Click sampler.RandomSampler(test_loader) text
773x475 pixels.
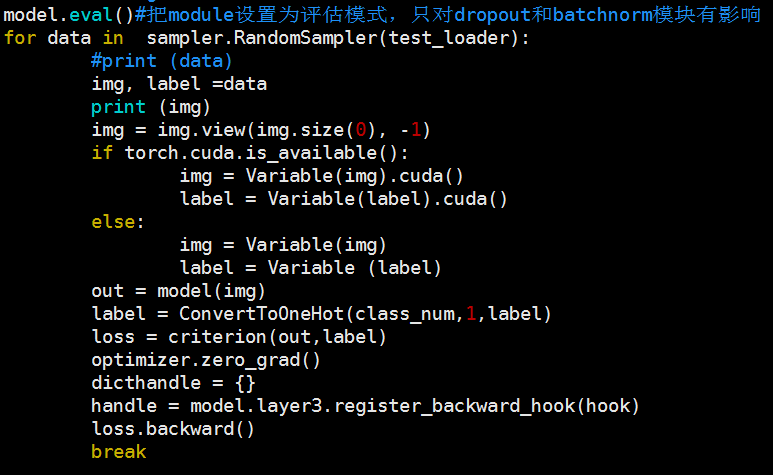point(337,38)
